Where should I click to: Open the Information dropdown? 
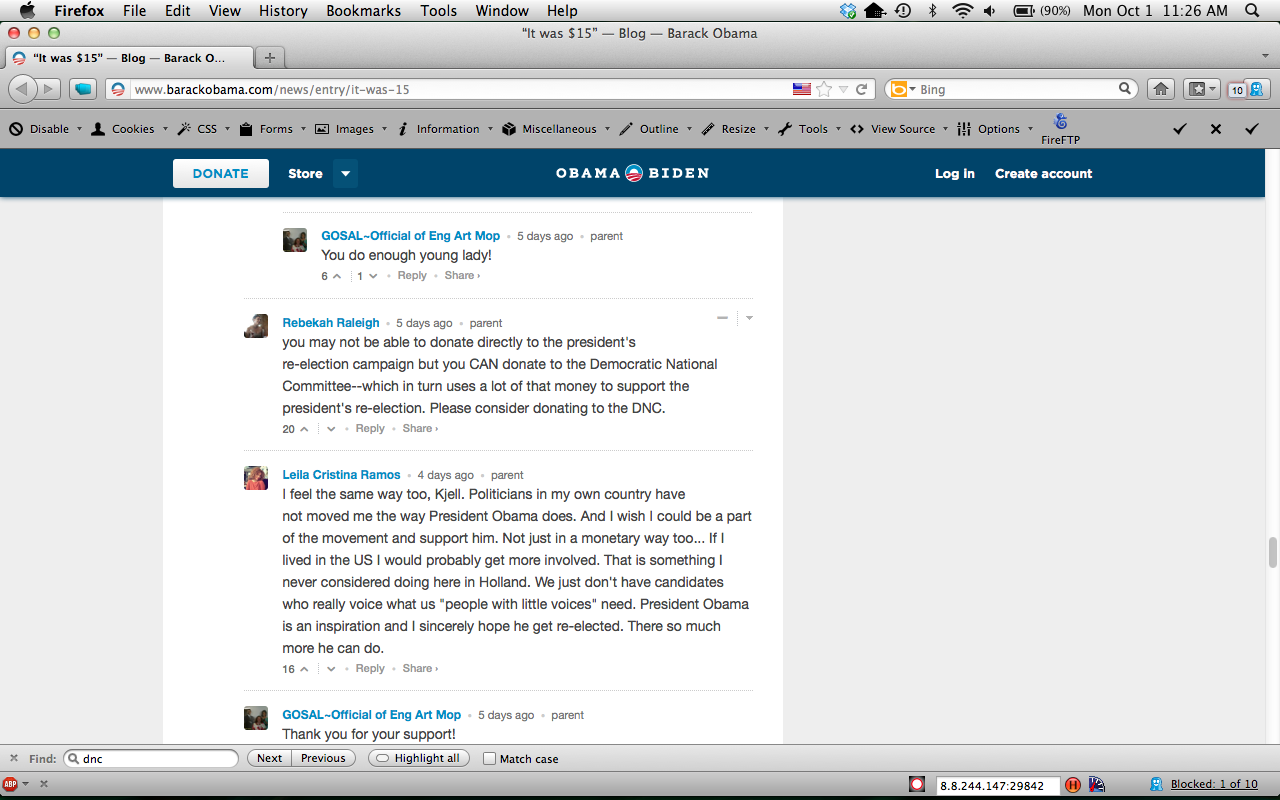tap(444, 129)
